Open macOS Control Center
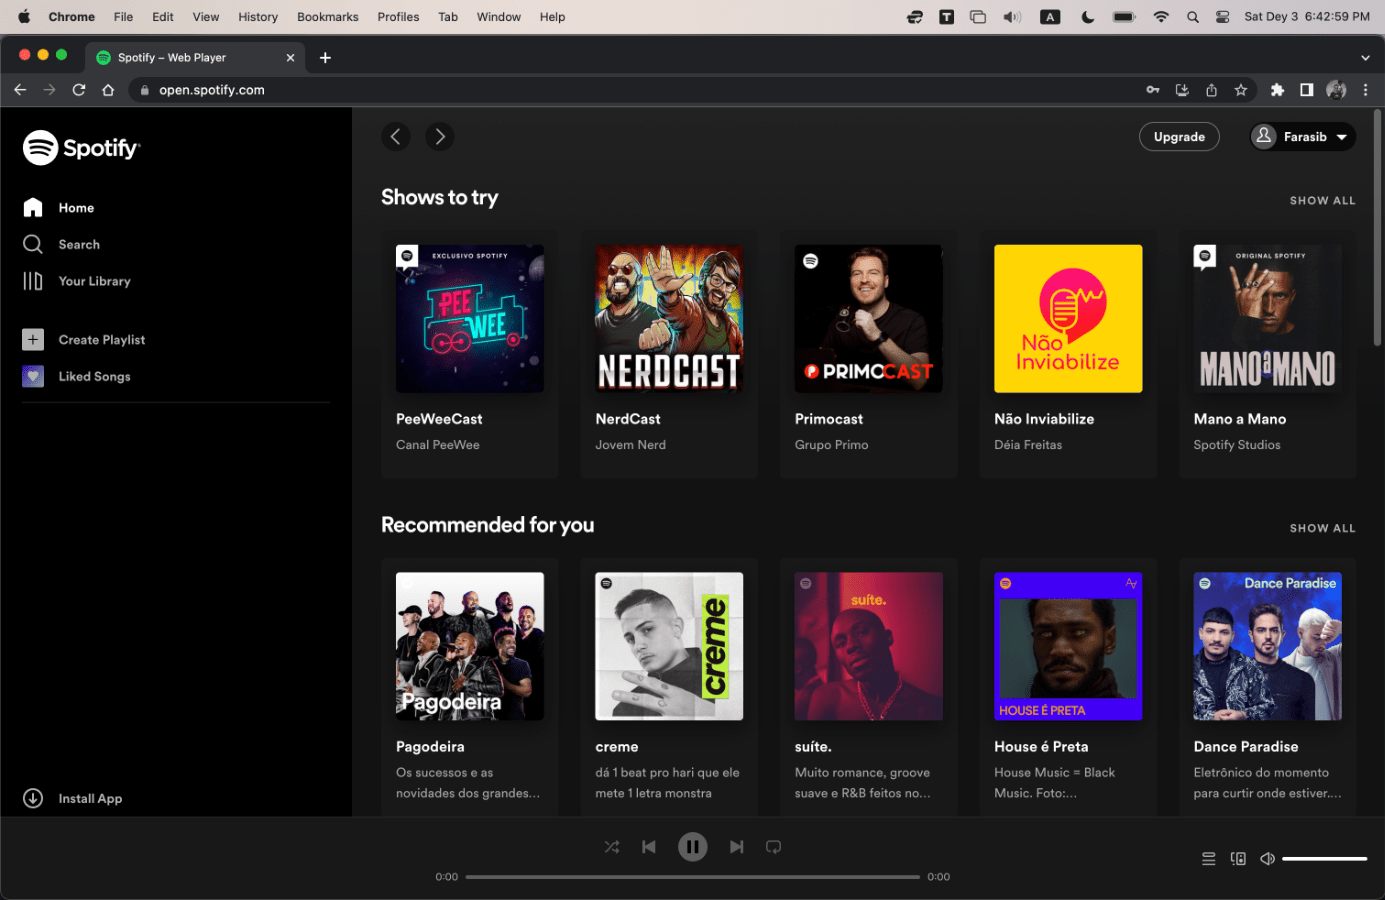The image size is (1385, 900). tap(1222, 17)
